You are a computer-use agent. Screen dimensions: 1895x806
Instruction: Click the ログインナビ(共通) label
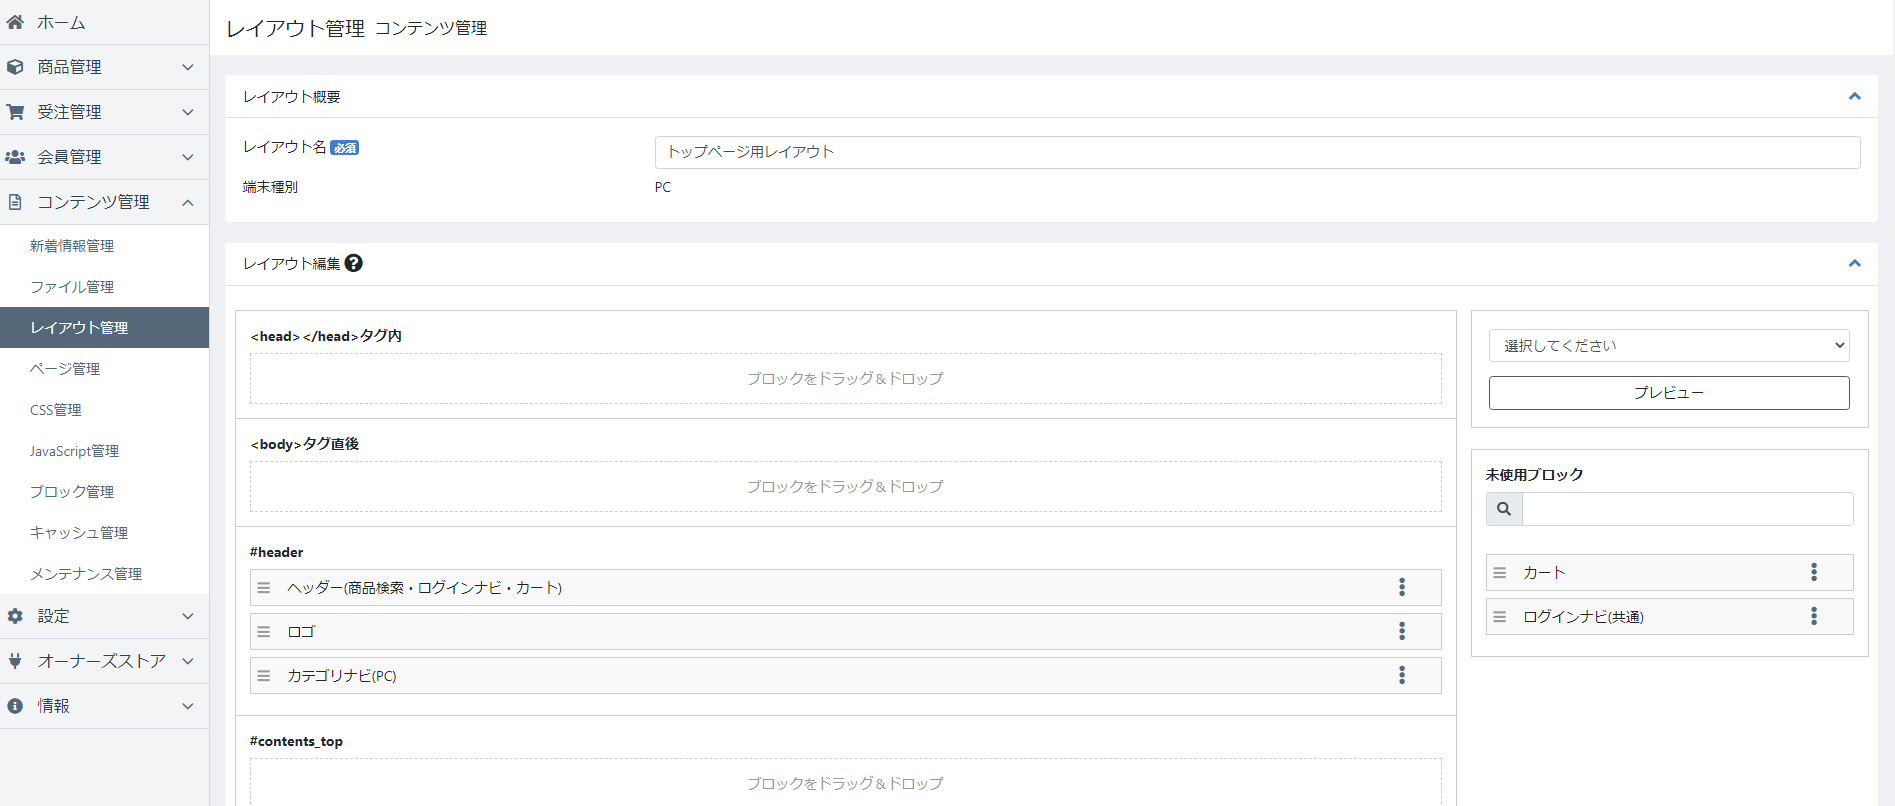point(1583,617)
